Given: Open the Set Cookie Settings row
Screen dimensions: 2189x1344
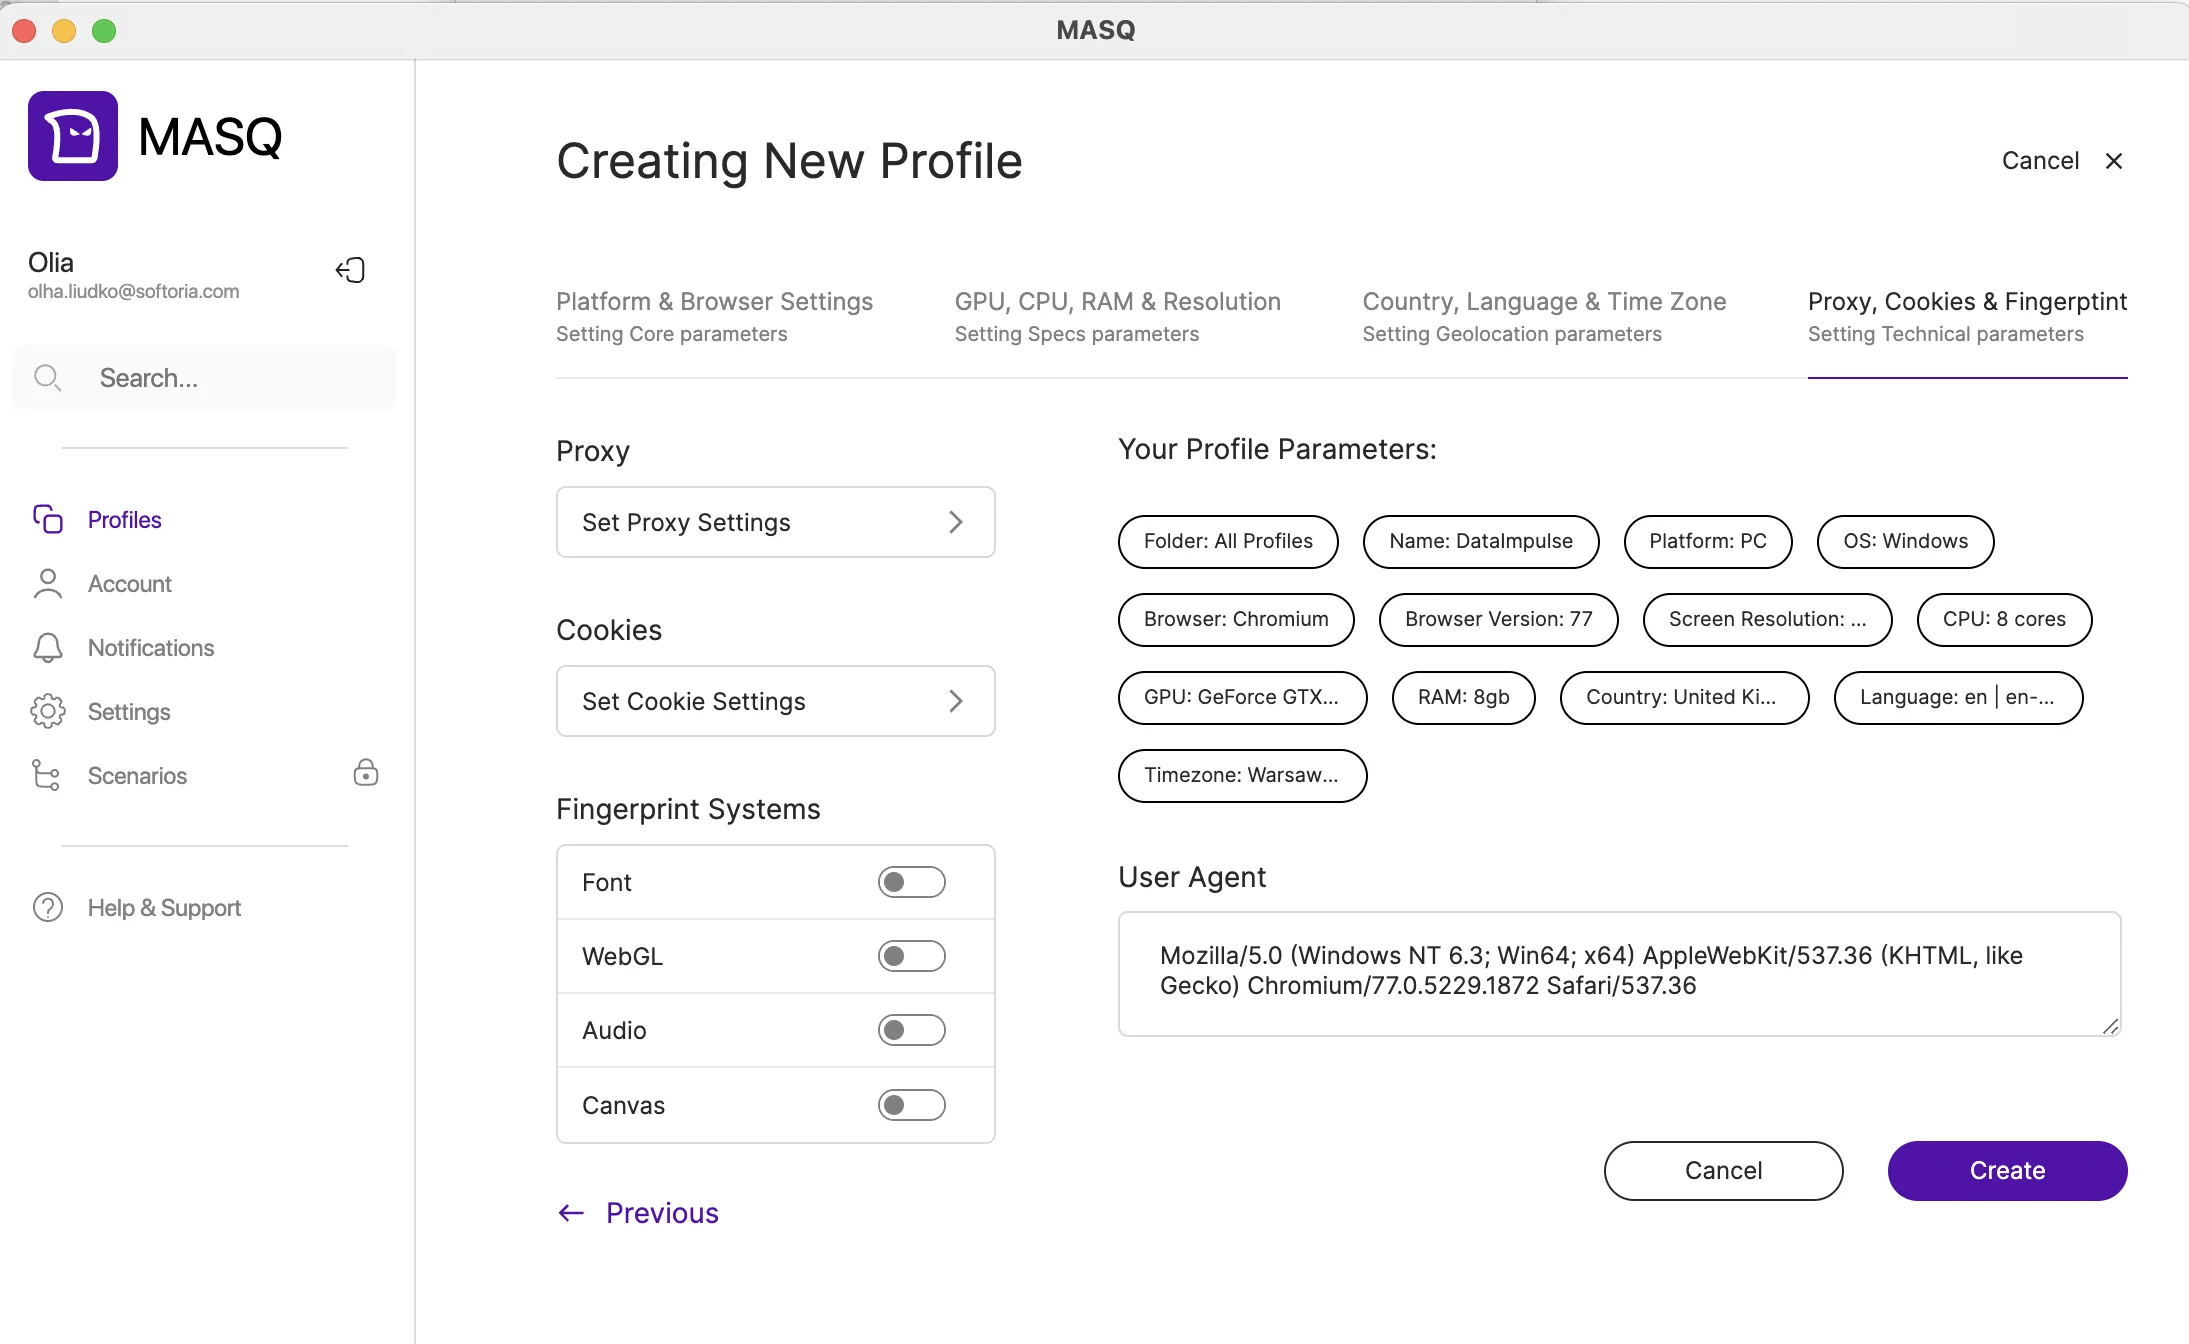Looking at the screenshot, I should 775,701.
